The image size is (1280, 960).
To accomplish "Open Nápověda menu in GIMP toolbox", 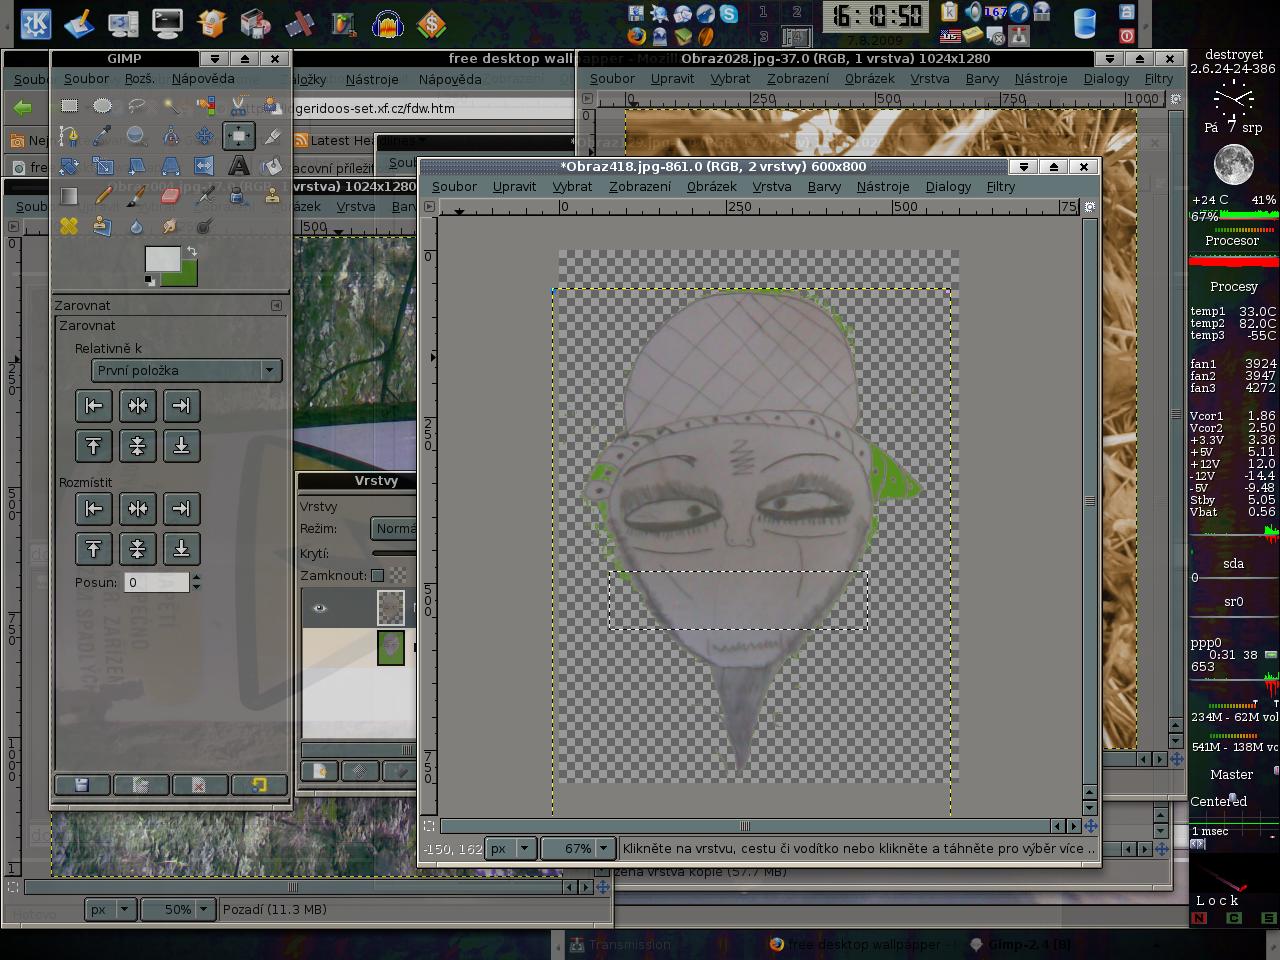I will point(203,78).
